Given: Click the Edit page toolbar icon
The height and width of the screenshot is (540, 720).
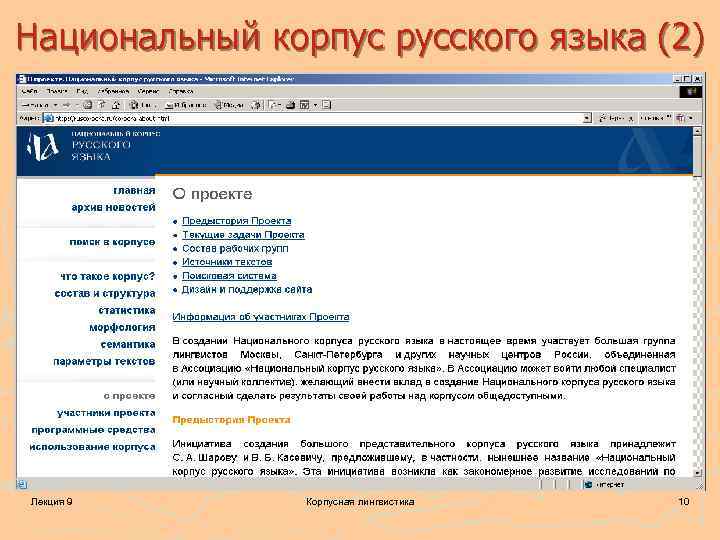Looking at the screenshot, I should (304, 105).
